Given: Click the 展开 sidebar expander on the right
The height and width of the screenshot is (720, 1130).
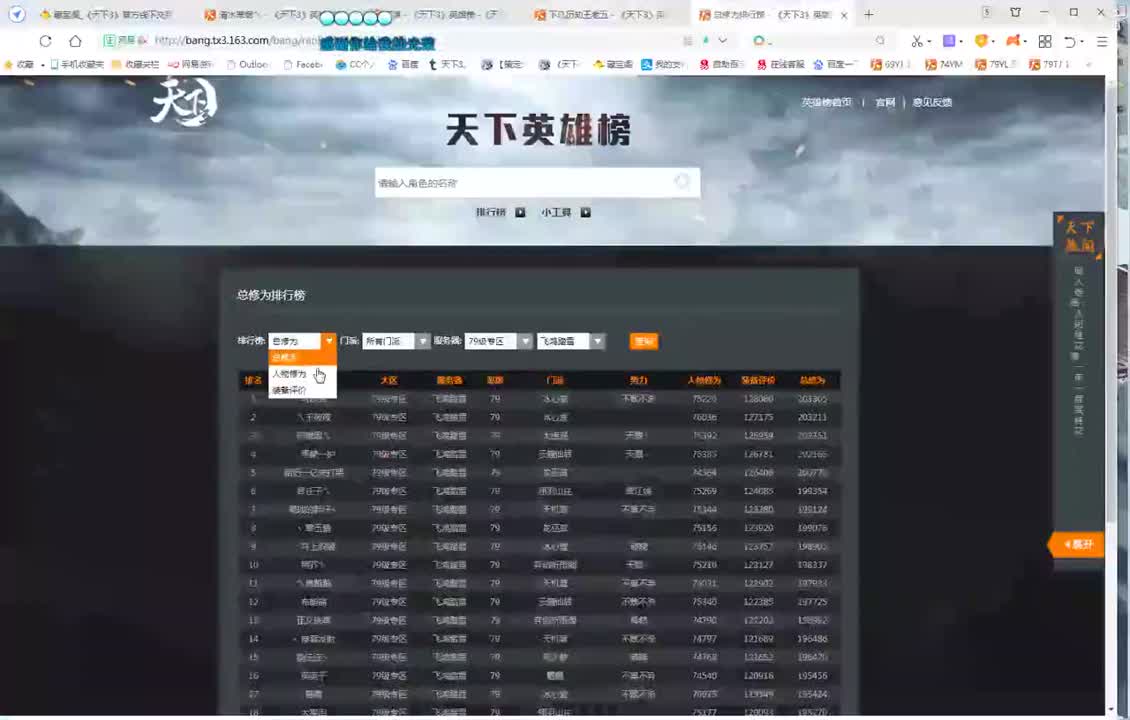Looking at the screenshot, I should click(x=1078, y=544).
